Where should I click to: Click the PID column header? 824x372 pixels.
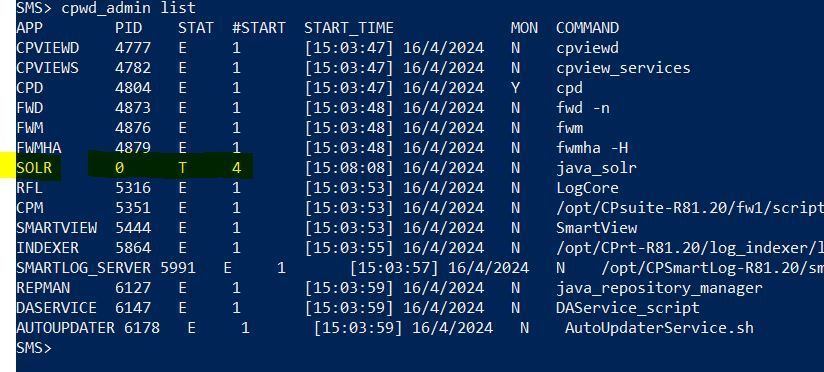click(128, 28)
